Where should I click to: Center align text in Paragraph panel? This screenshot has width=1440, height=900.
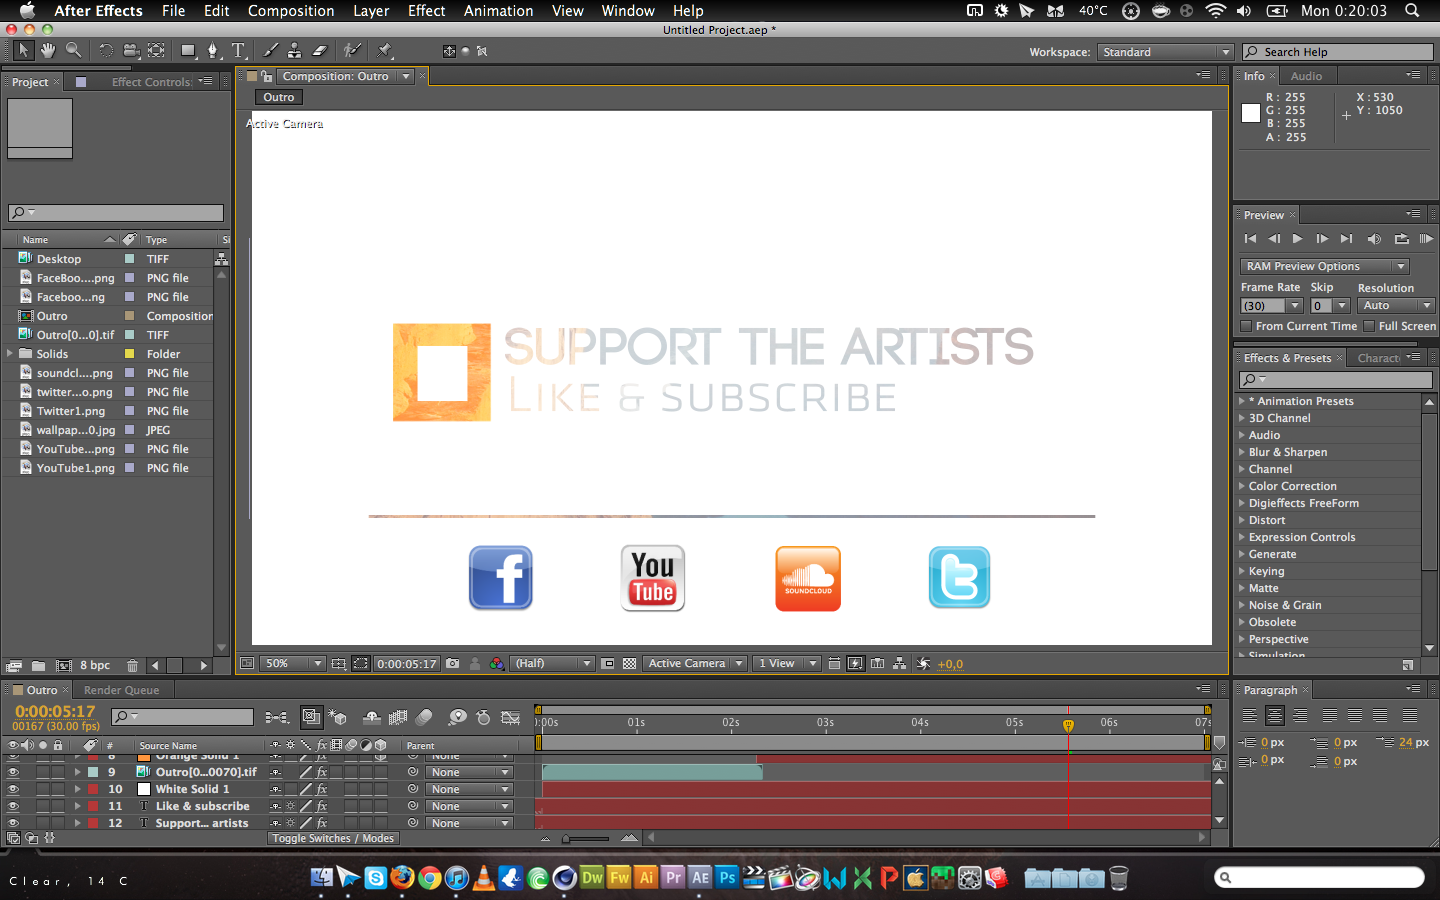[1275, 715]
